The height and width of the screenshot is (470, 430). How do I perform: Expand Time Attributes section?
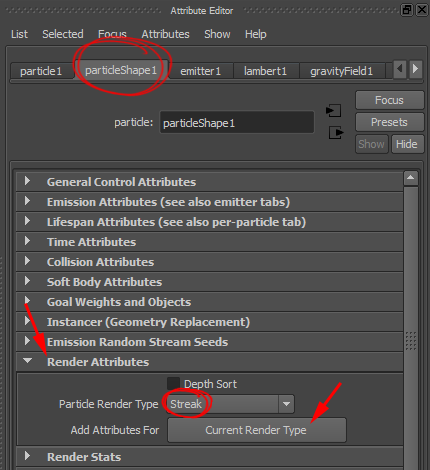pos(209,242)
